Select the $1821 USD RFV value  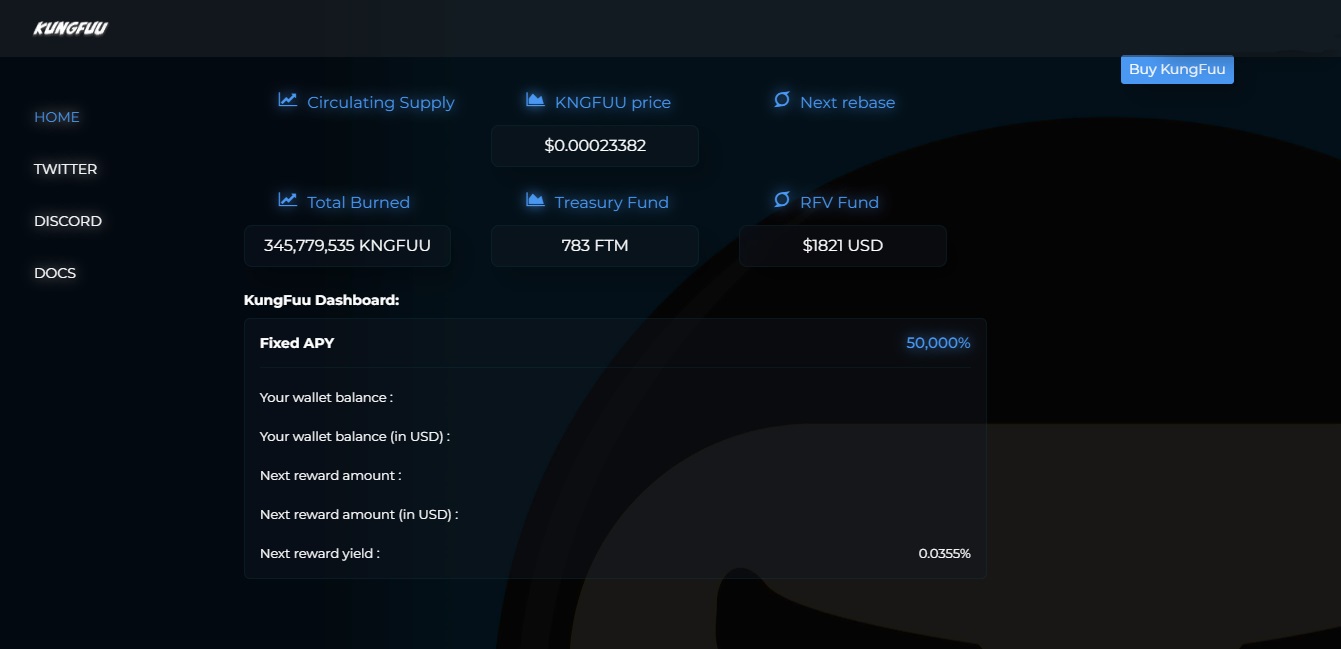pyautogui.click(x=843, y=246)
